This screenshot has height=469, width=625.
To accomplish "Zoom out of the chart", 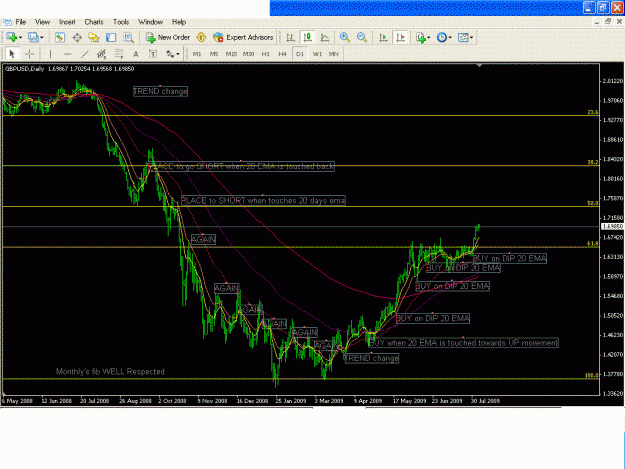I will point(362,37).
